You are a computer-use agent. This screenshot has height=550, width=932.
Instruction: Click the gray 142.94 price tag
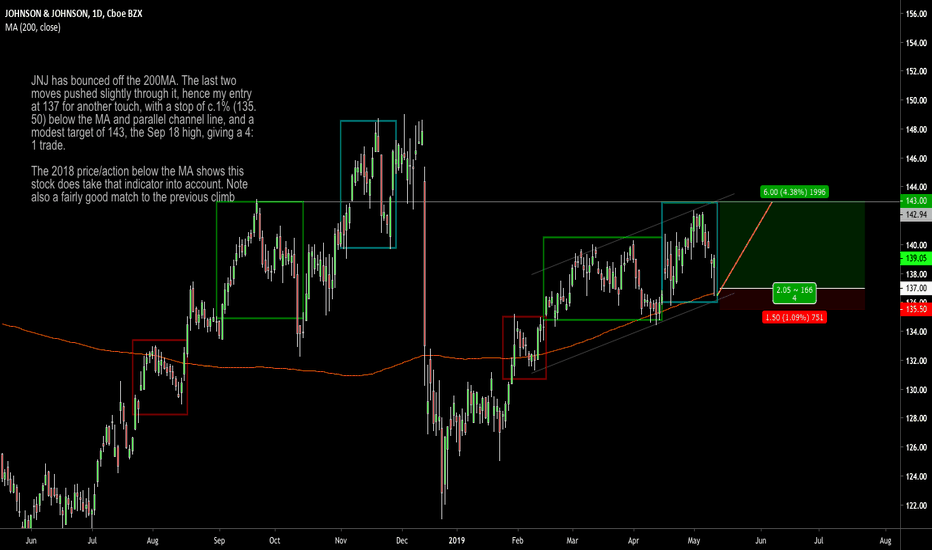pos(916,215)
